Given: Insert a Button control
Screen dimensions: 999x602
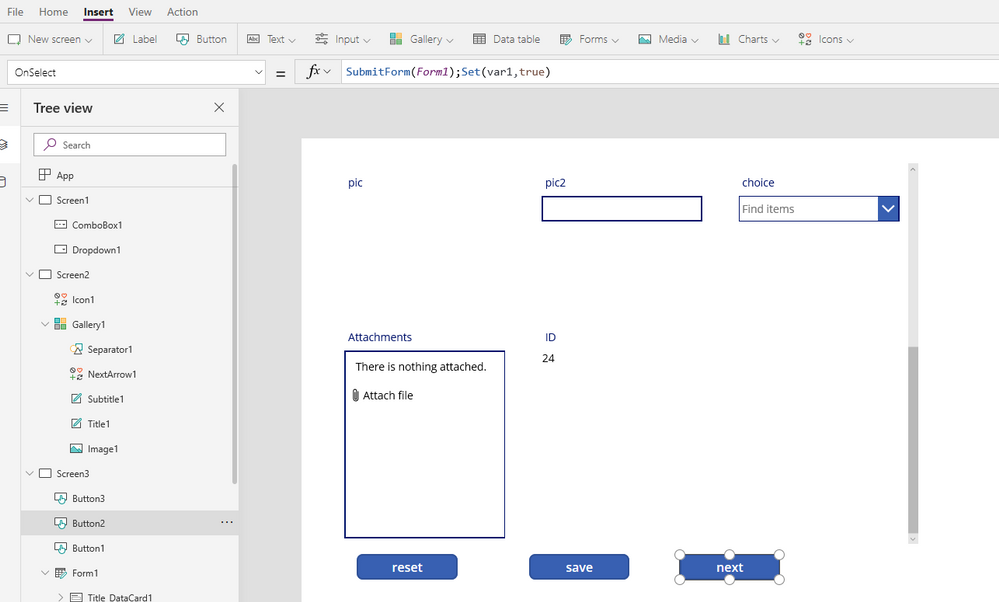Looking at the screenshot, I should [x=201, y=39].
